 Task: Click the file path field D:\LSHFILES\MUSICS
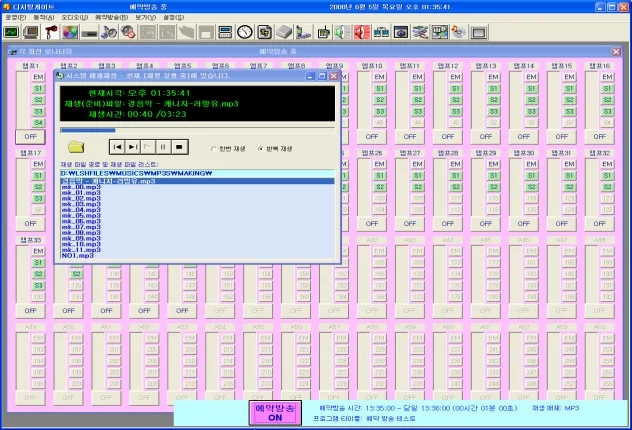pyautogui.click(x=197, y=173)
